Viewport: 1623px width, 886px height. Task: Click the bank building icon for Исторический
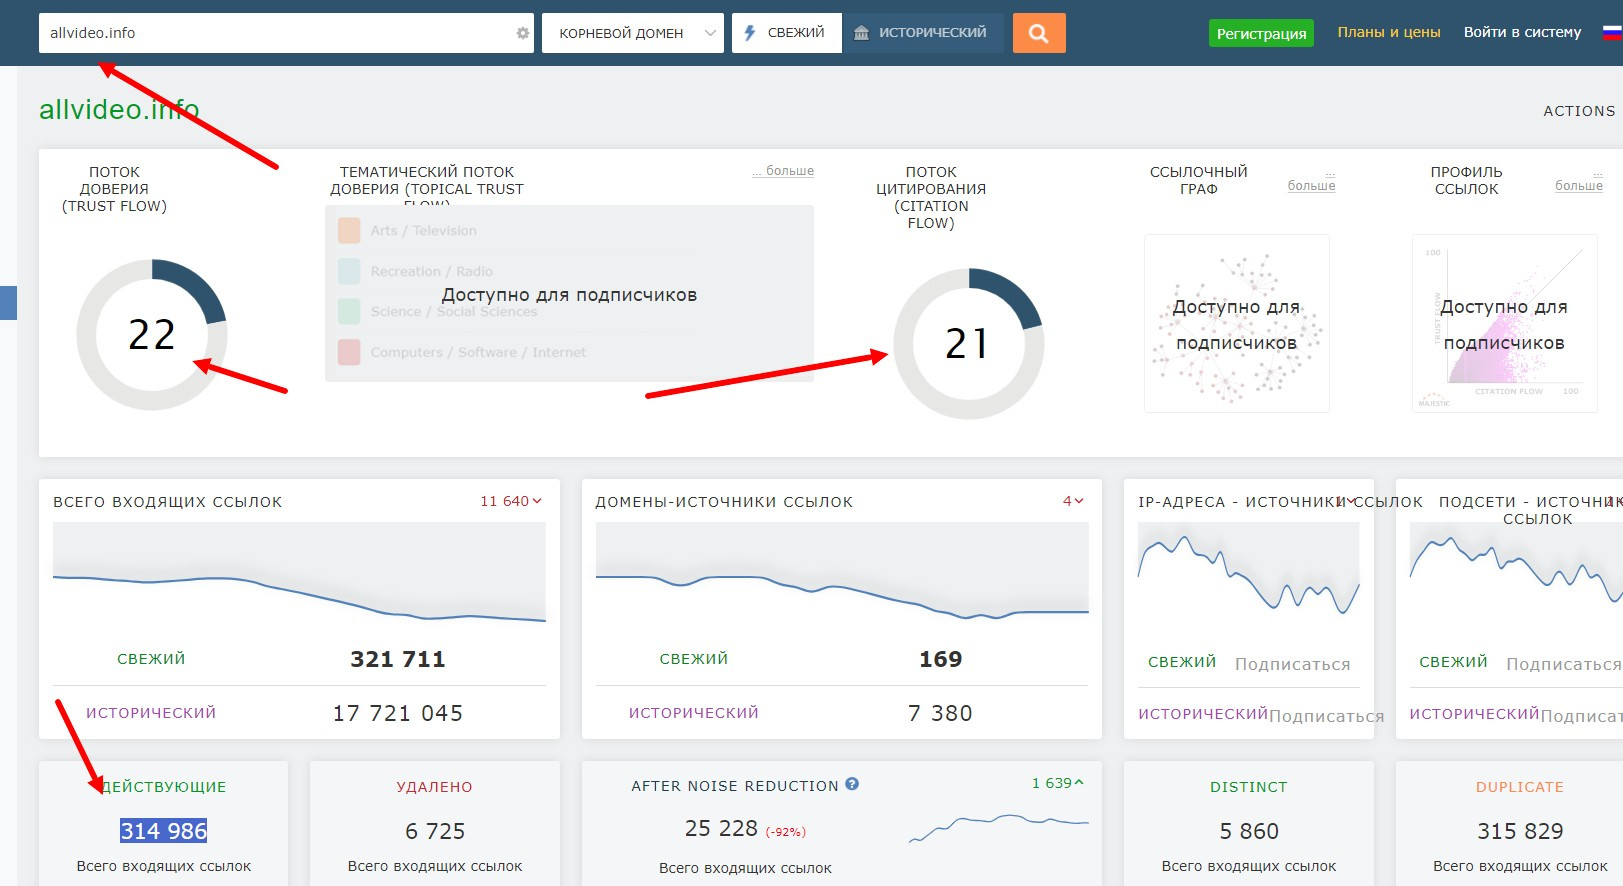[x=861, y=33]
